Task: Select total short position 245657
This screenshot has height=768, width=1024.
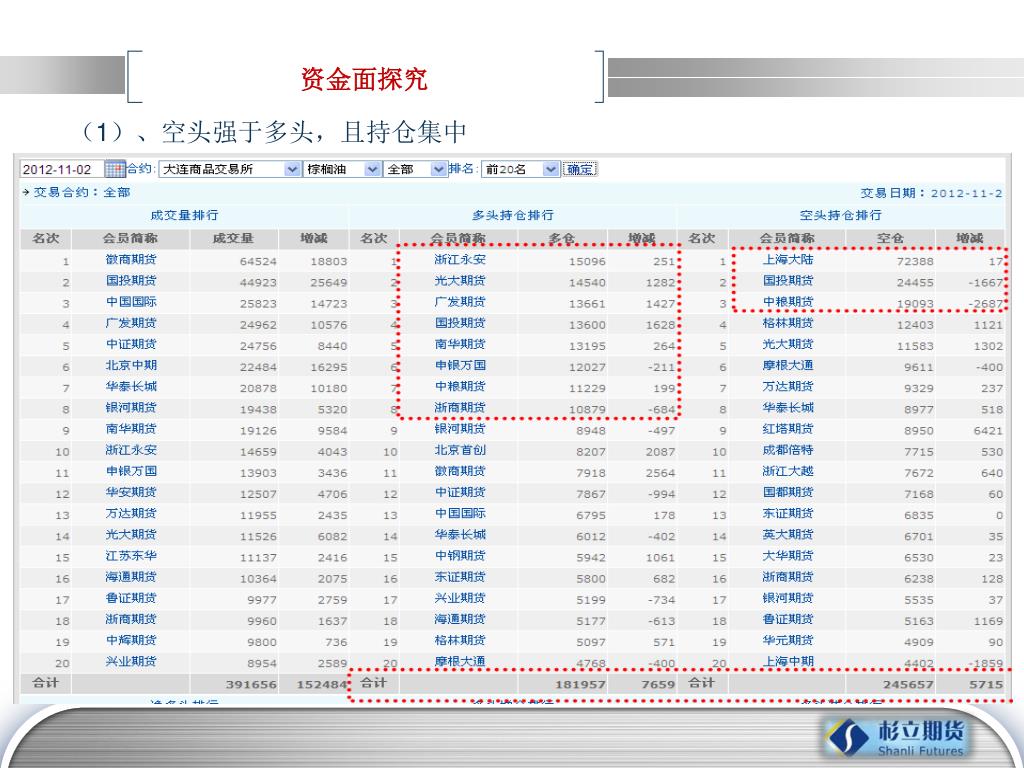Action: pyautogui.click(x=908, y=685)
